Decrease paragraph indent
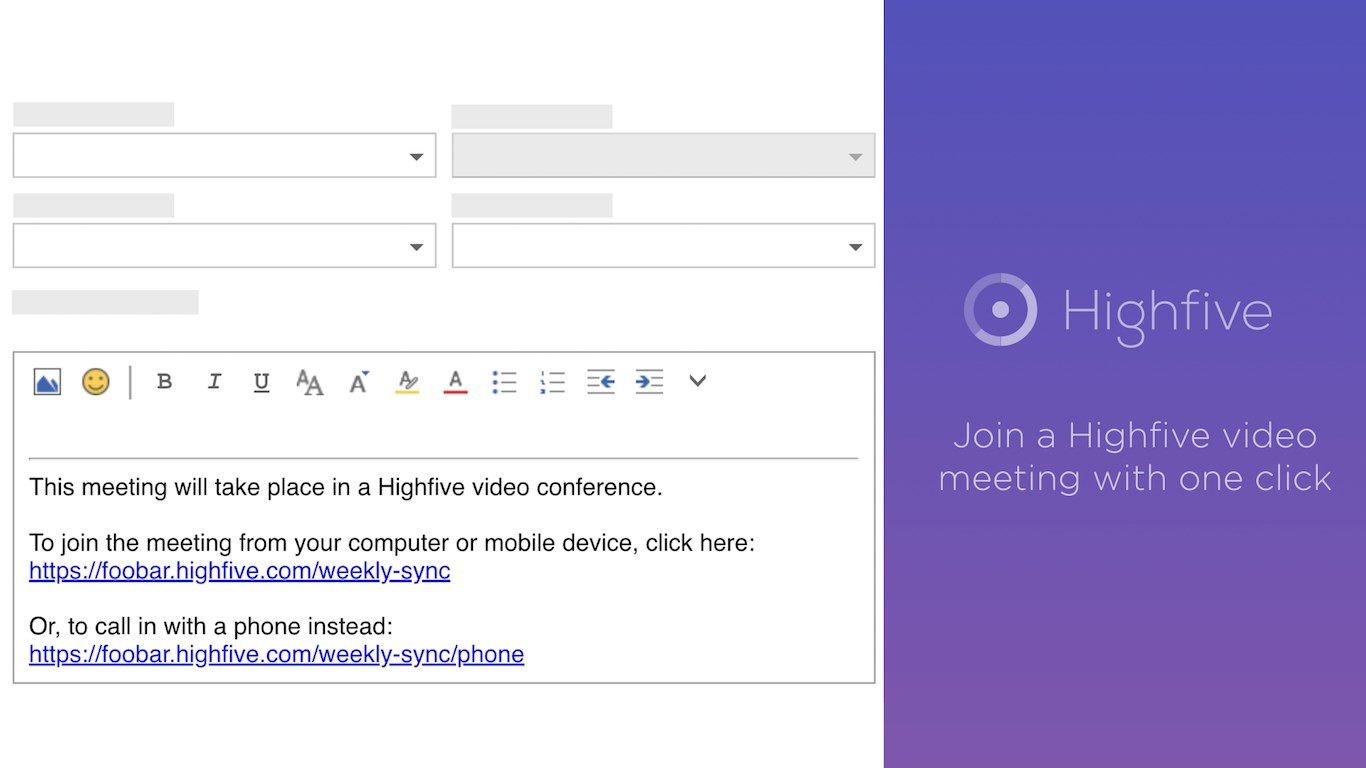 point(601,382)
